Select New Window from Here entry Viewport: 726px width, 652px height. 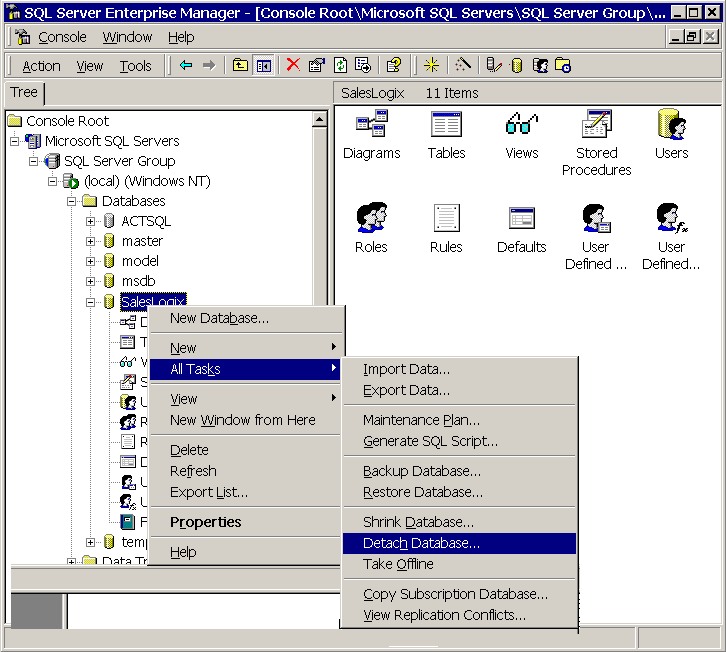[245, 420]
